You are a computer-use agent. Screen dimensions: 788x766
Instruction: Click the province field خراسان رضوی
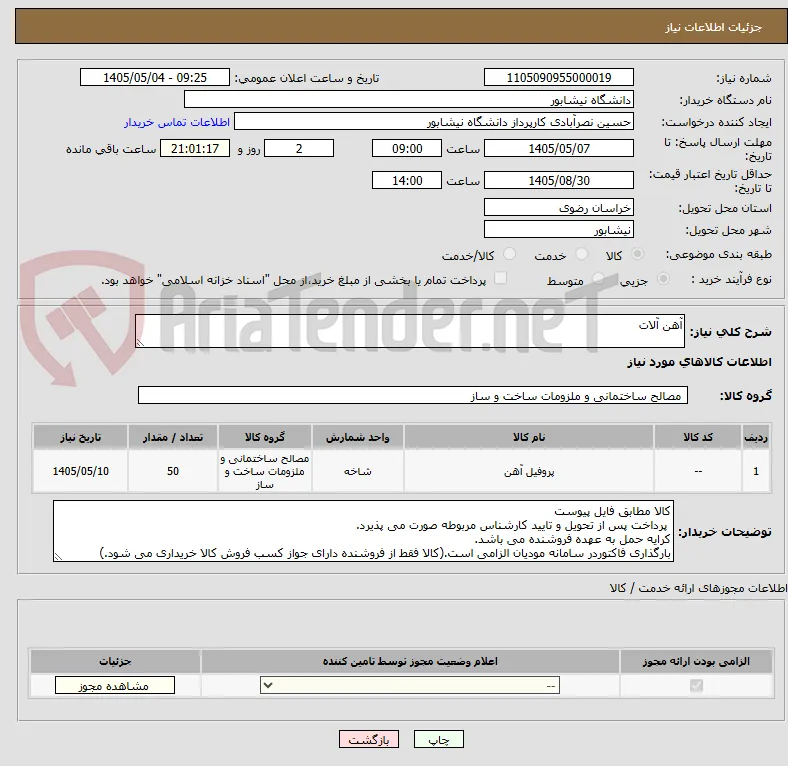click(x=559, y=207)
